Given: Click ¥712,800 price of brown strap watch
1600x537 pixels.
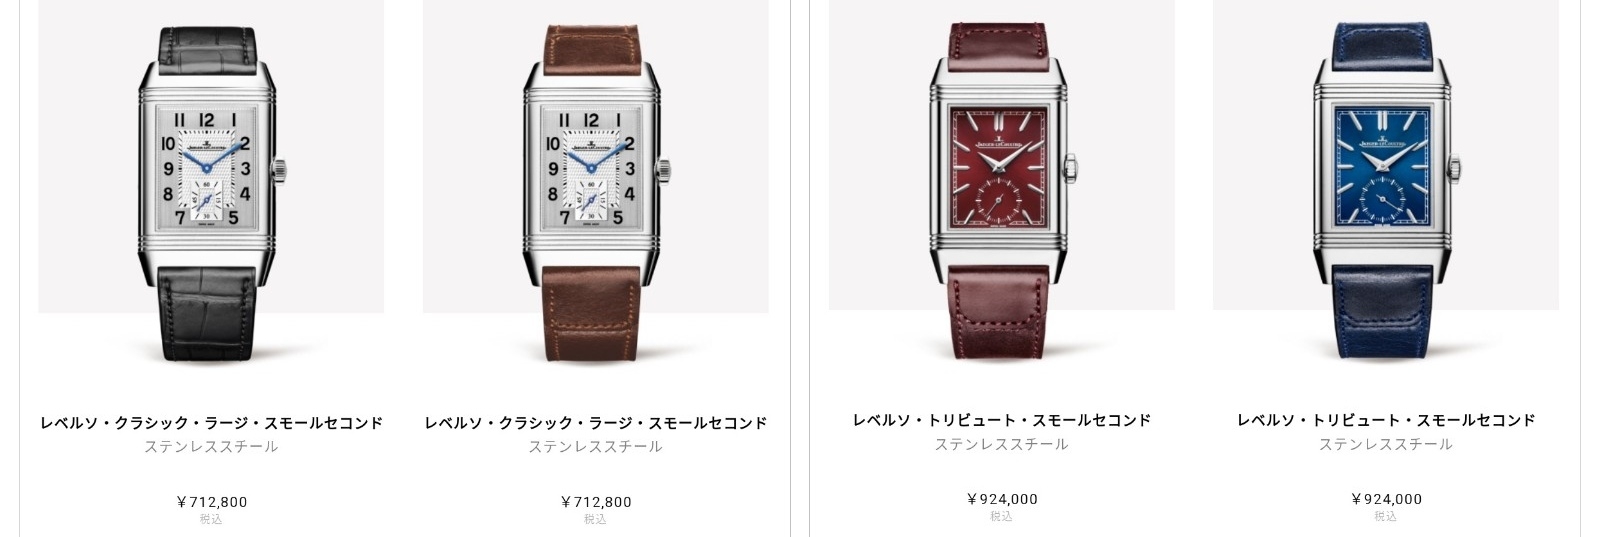Looking at the screenshot, I should pyautogui.click(x=596, y=502).
